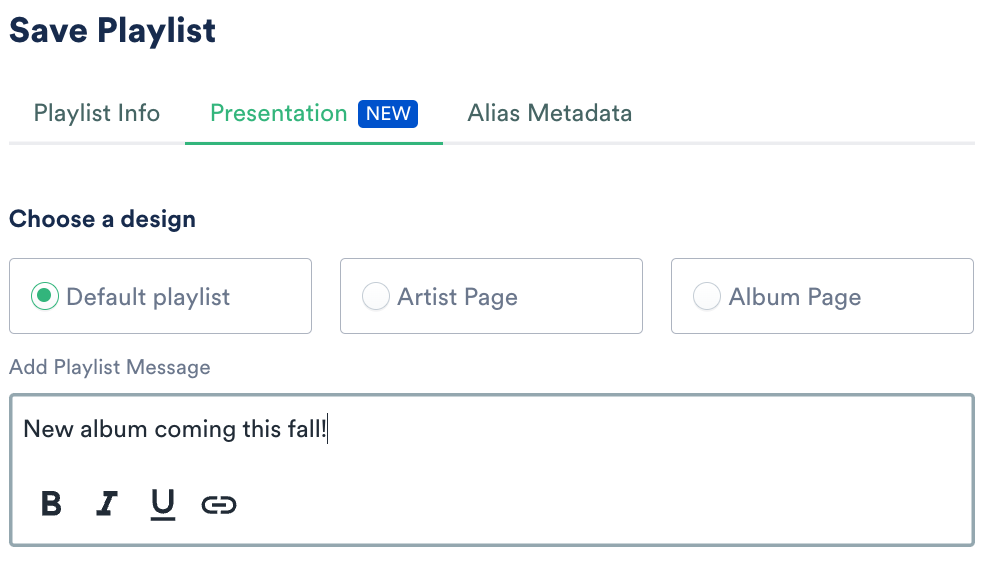This screenshot has height=569, width=991.
Task: Switch to the Playlist Info tab
Action: [97, 113]
